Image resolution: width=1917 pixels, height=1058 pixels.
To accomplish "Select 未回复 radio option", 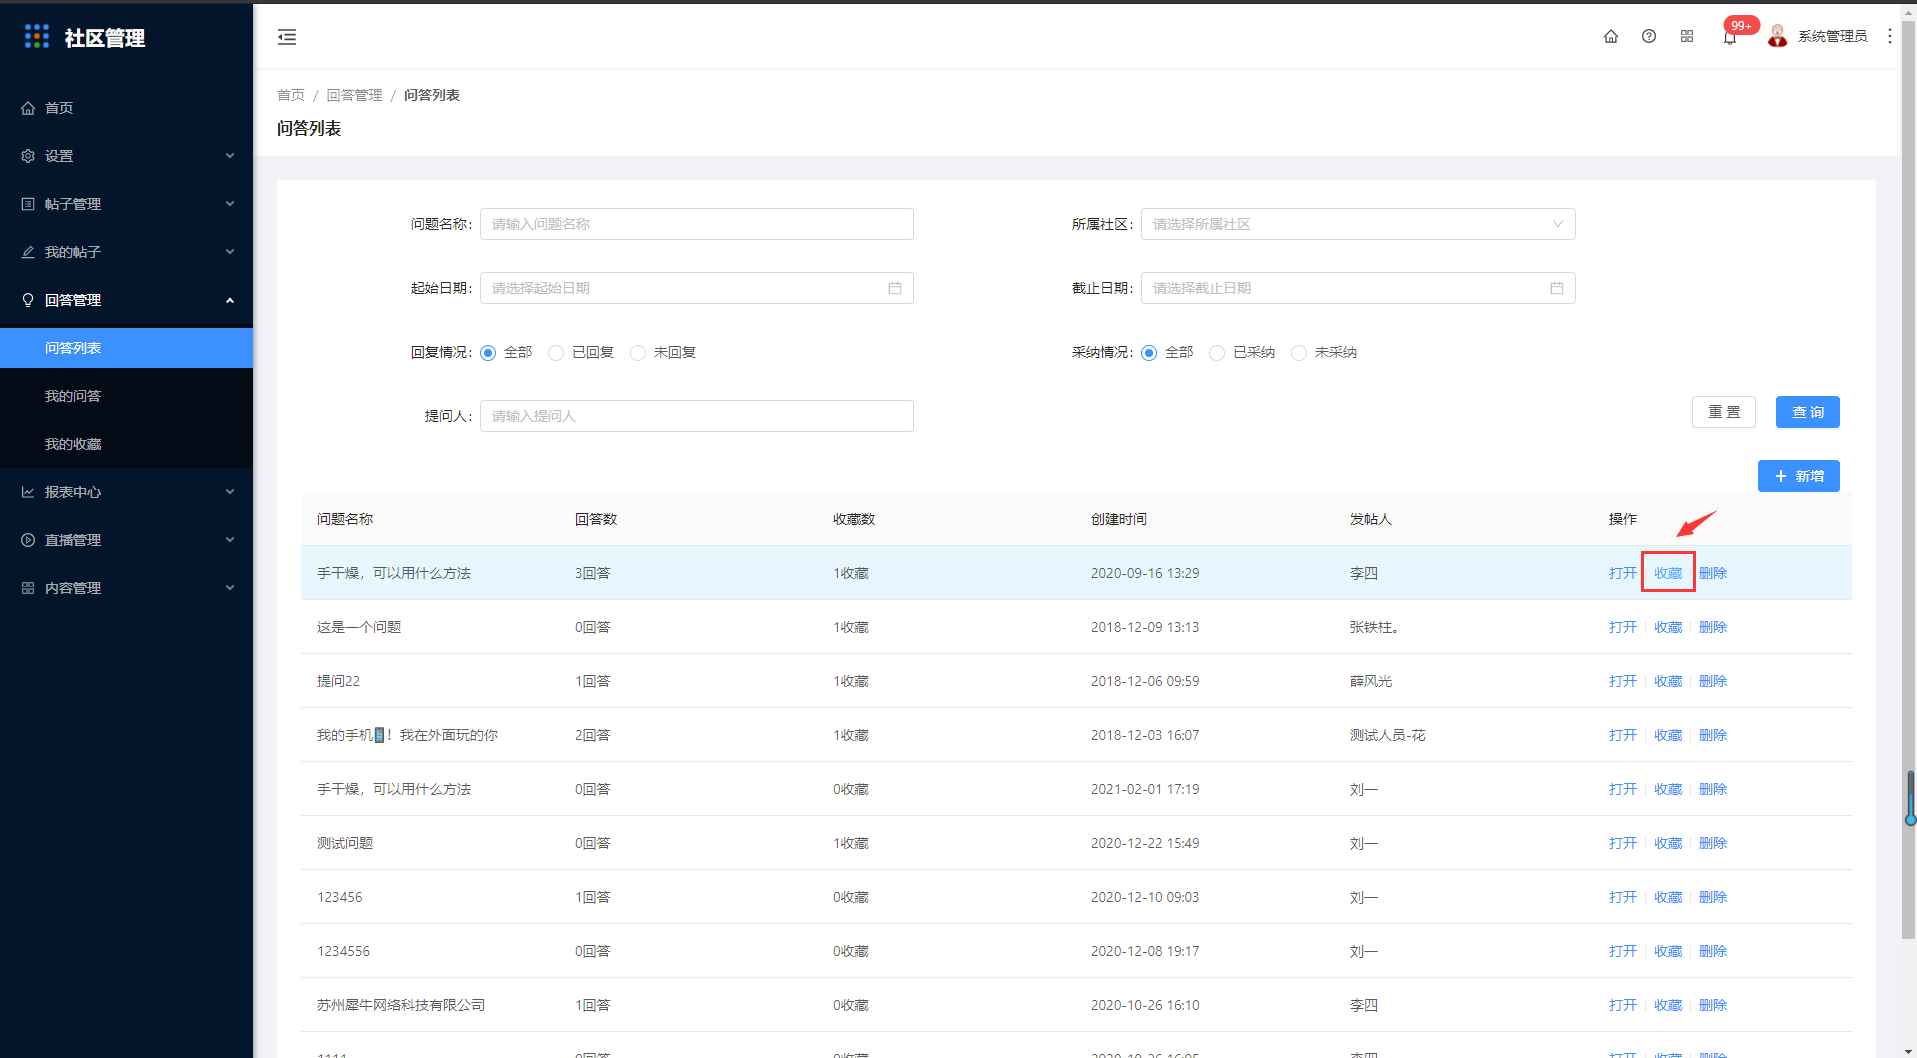I will 638,353.
